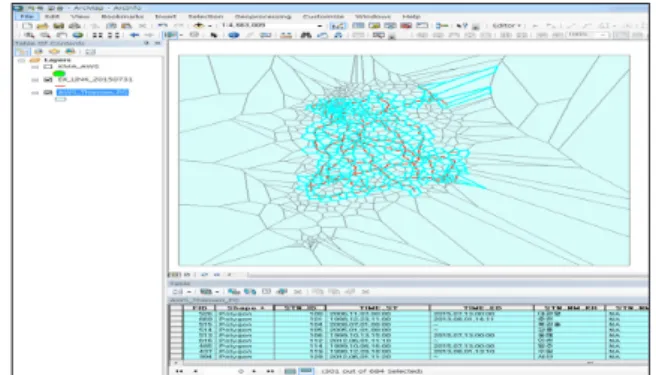656x375 pixels.
Task: Toggle KMA_AWS layer visibility checkbox
Action: pyautogui.click(x=48, y=67)
